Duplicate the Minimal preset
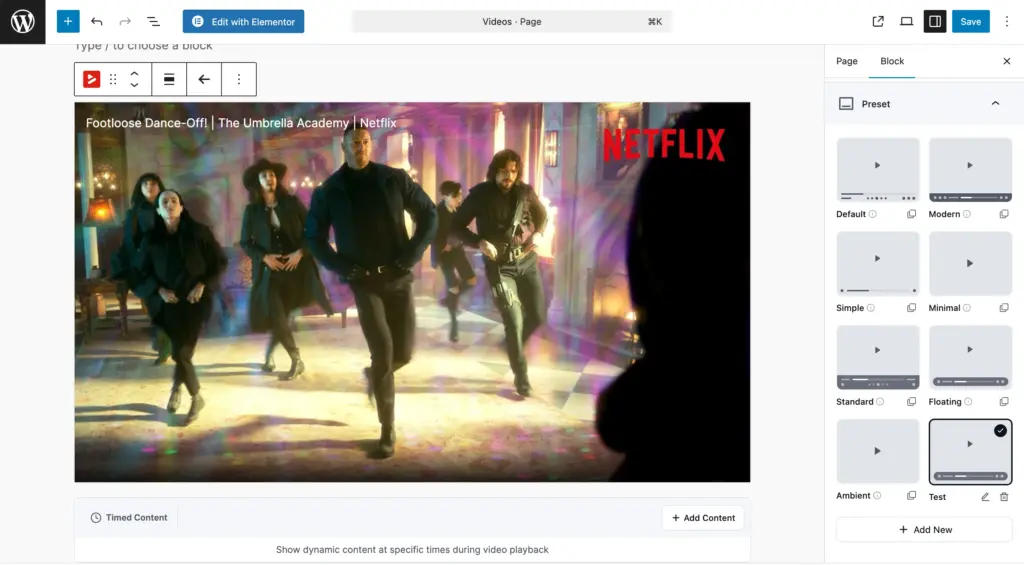 [x=1004, y=308]
